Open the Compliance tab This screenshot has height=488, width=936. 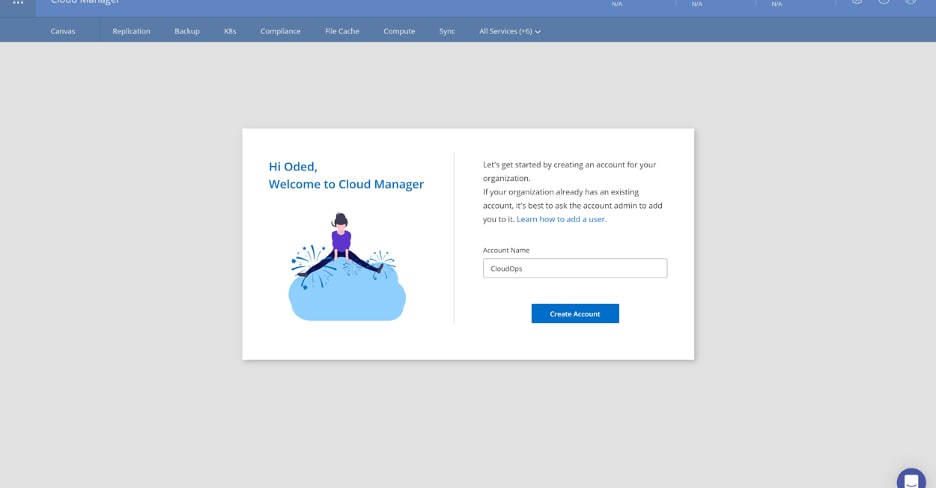pos(280,31)
